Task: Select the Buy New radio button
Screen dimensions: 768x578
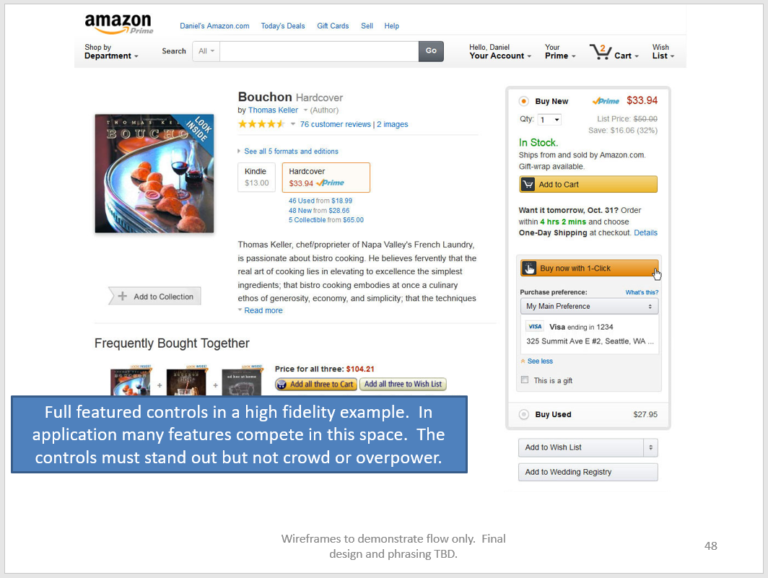Action: (x=524, y=101)
